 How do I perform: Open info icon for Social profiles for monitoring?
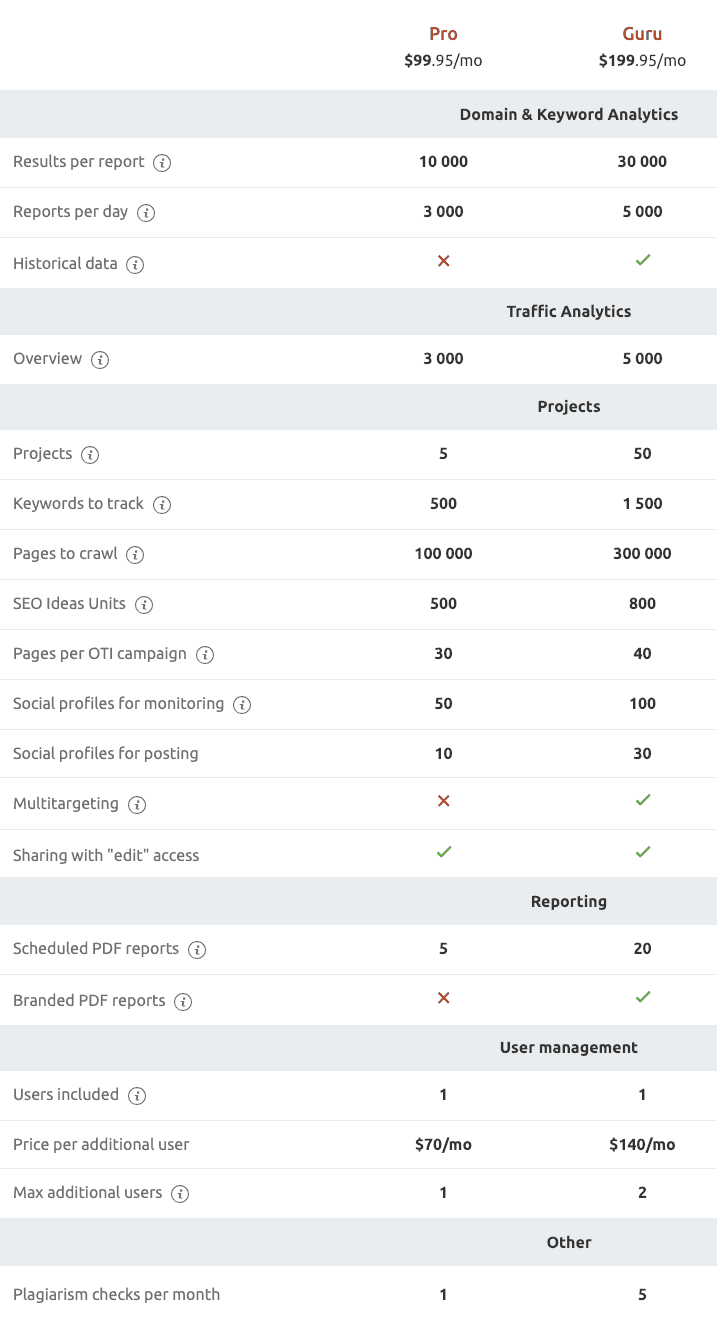242,705
